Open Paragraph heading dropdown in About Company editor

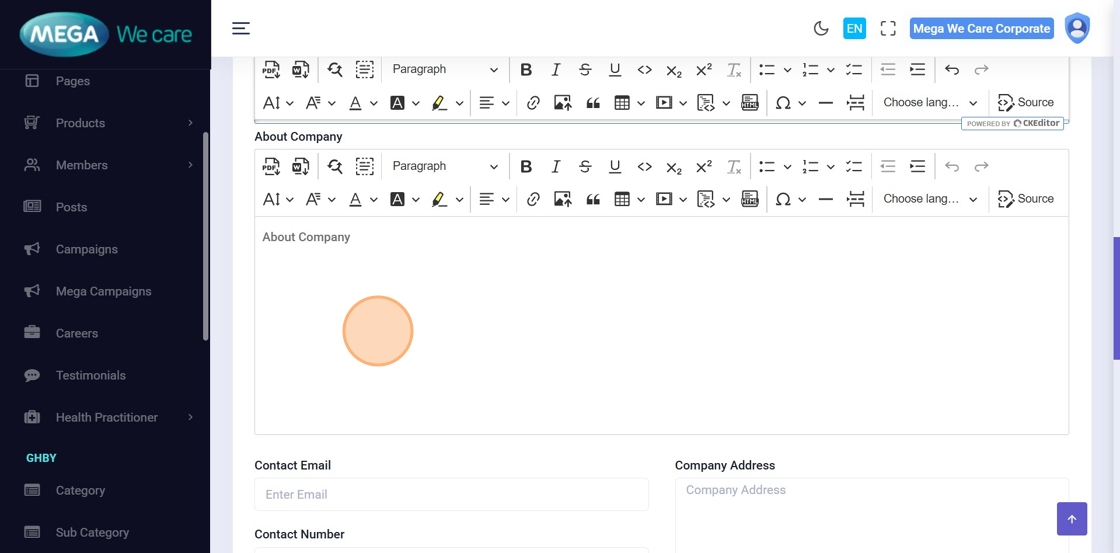(x=444, y=166)
